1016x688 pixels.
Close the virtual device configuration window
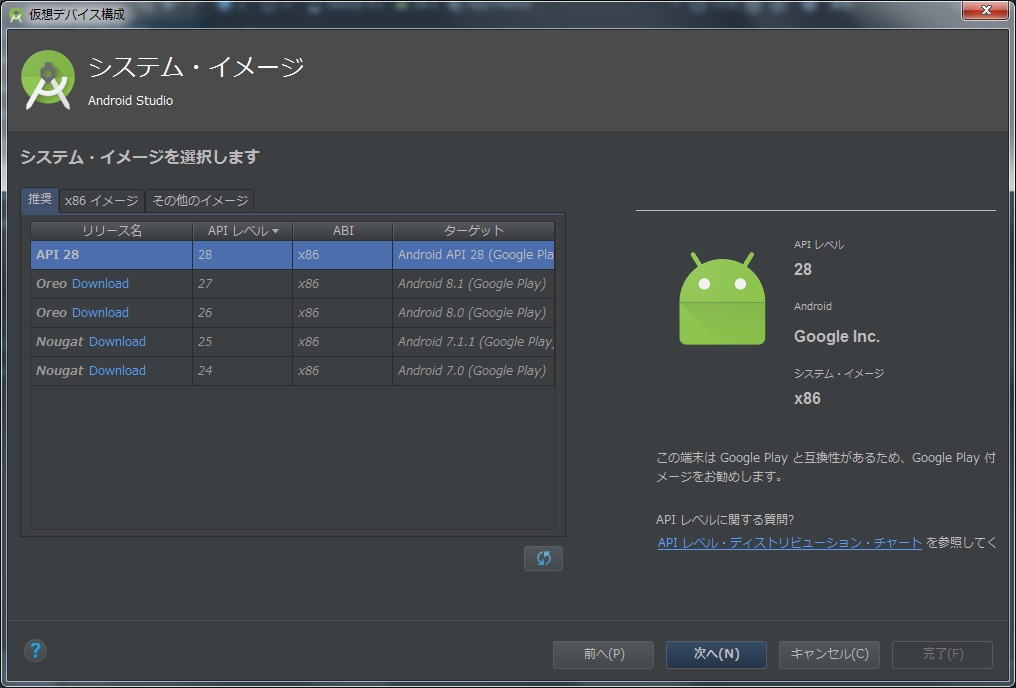point(986,11)
